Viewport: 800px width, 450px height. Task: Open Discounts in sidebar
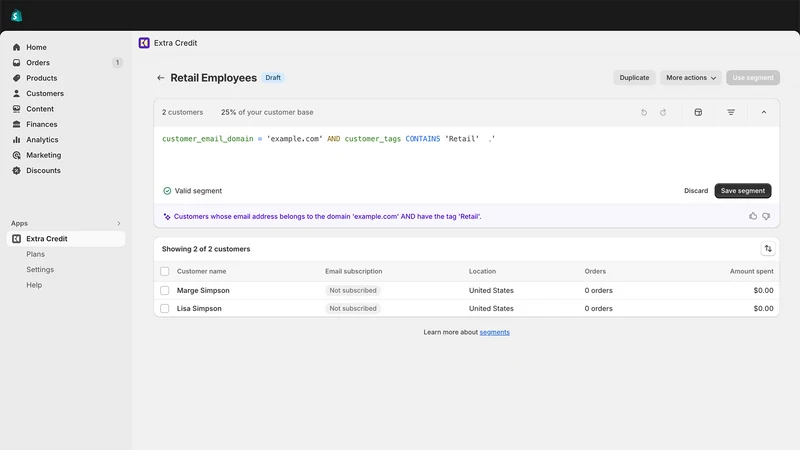[43, 170]
